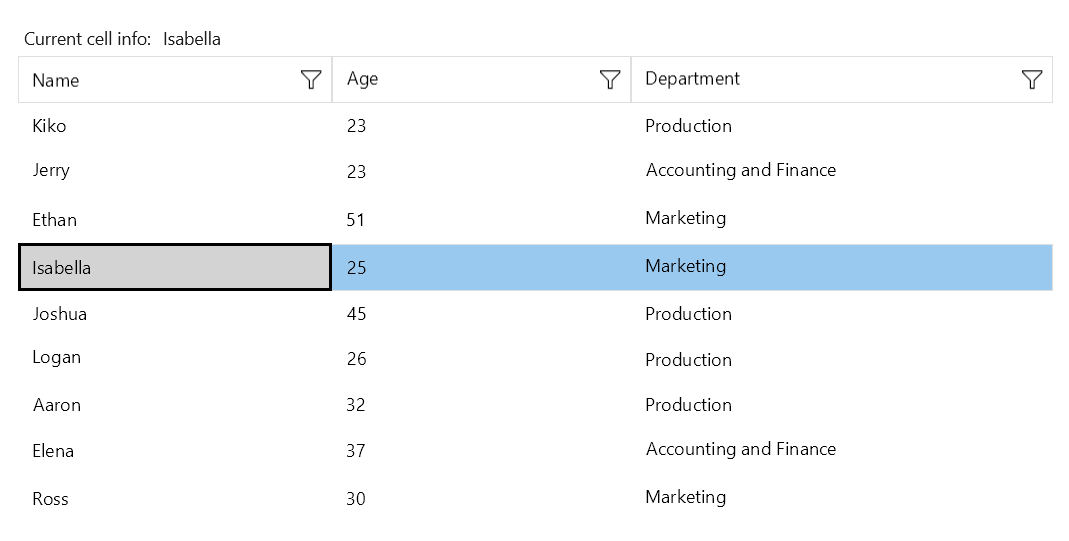Sort by the Age column header
The image size is (1069, 541).
[363, 79]
